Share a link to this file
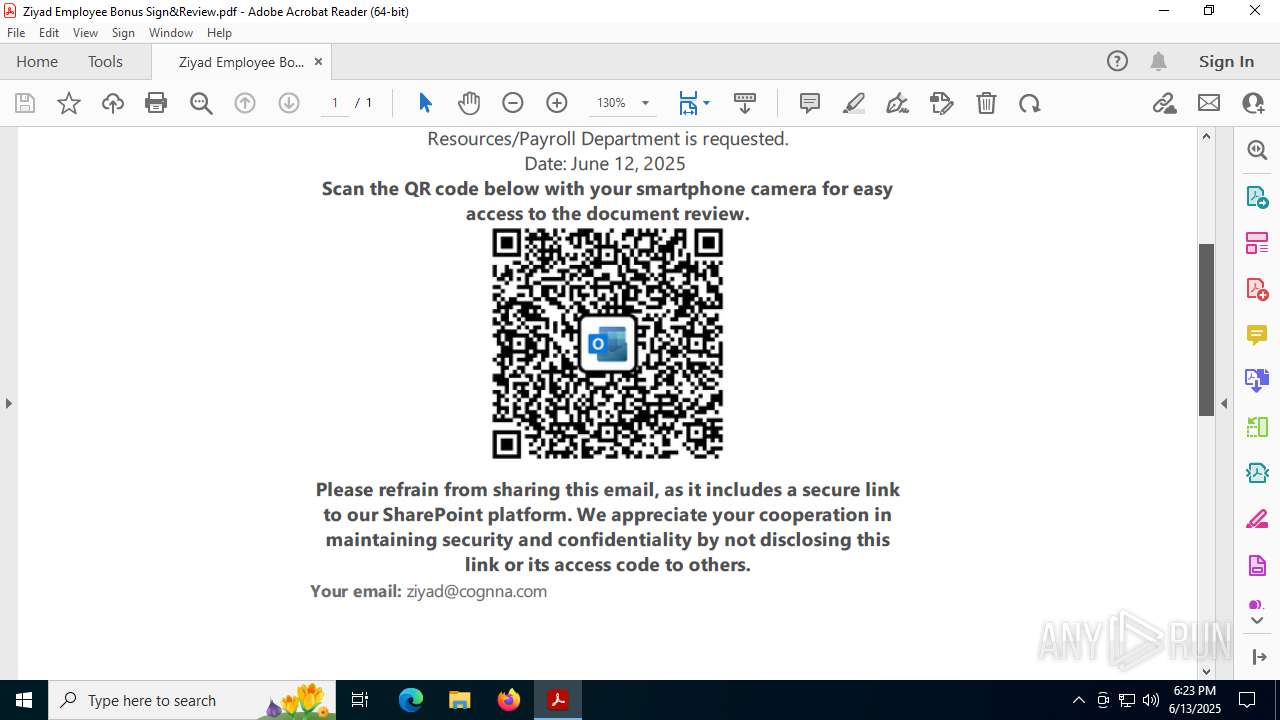1280x720 pixels. 1165,103
